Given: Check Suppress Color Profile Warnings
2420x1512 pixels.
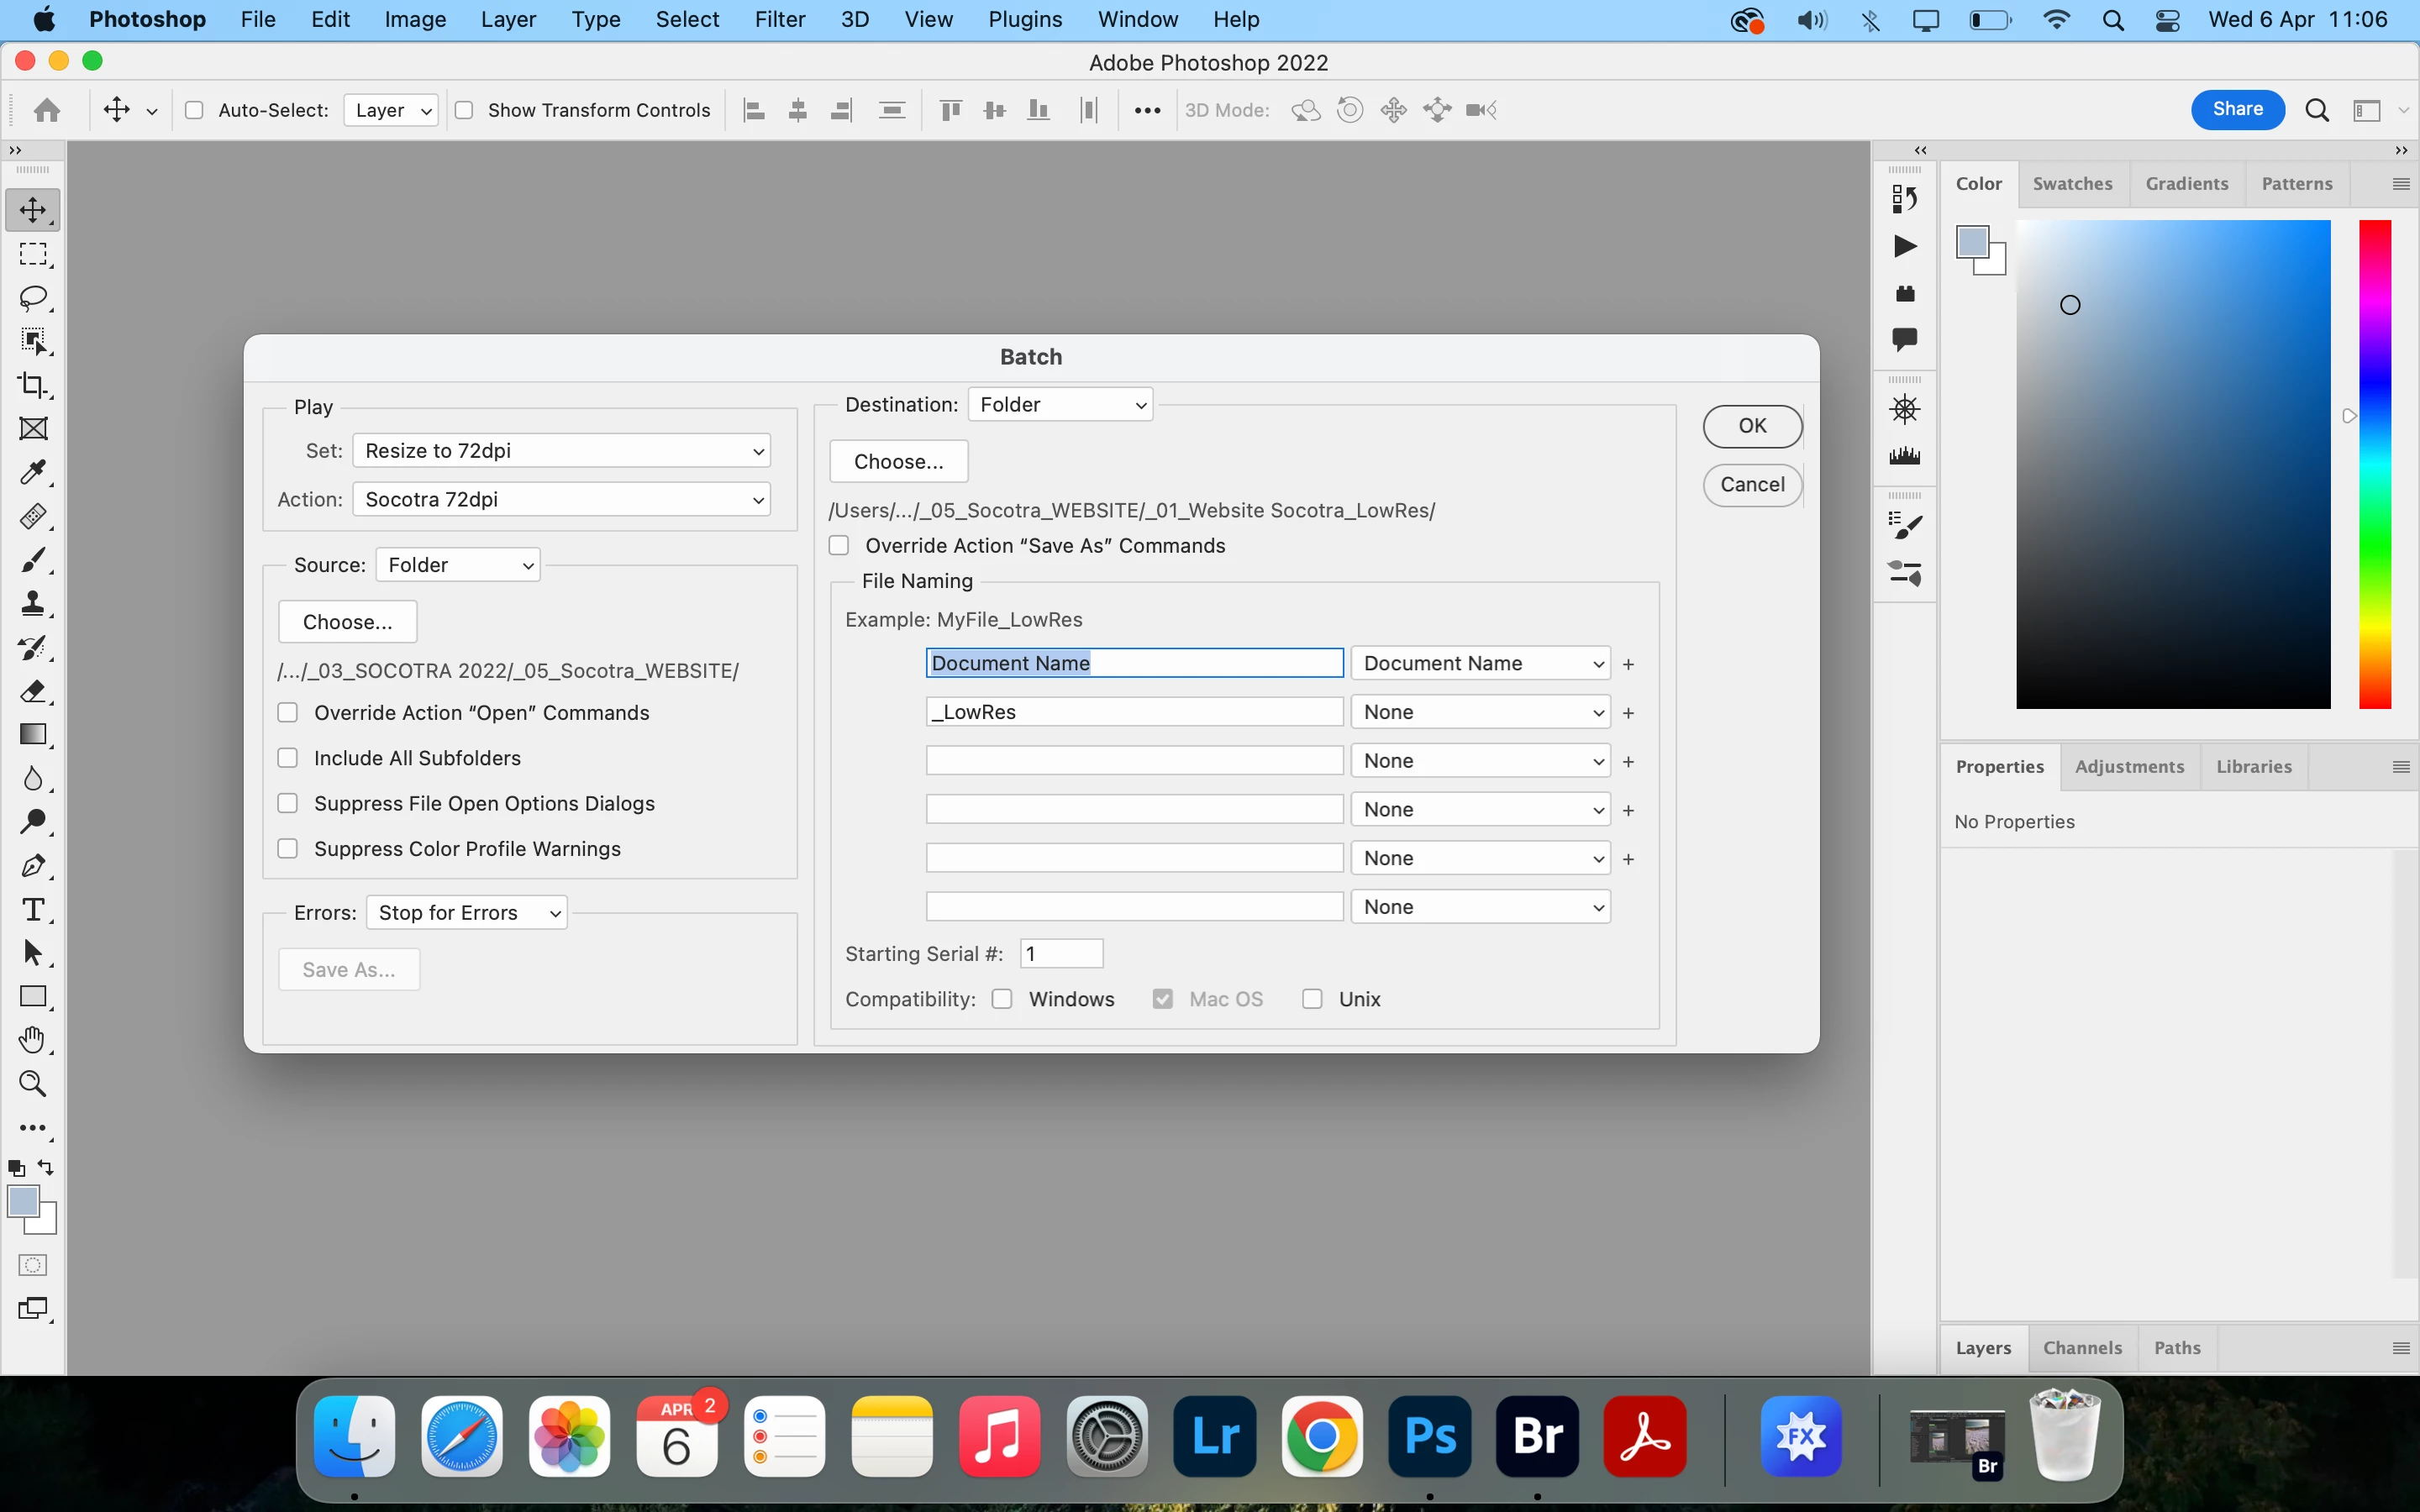Looking at the screenshot, I should coord(288,848).
